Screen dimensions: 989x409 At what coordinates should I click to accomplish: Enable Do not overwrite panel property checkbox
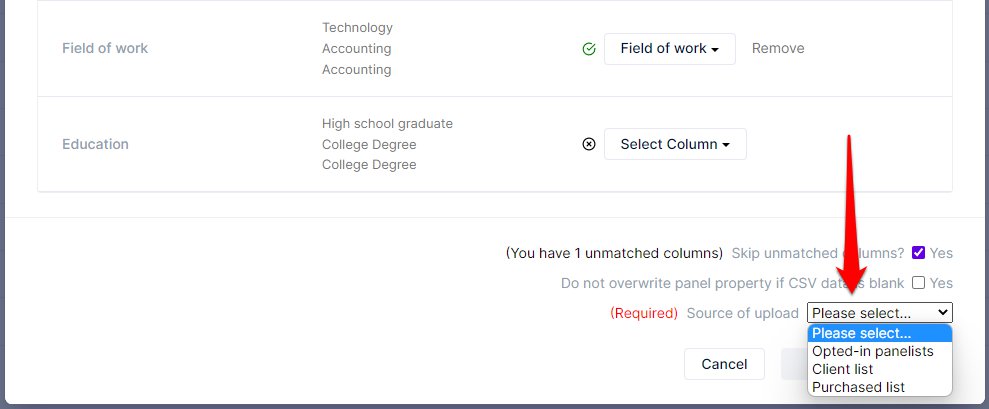(918, 283)
